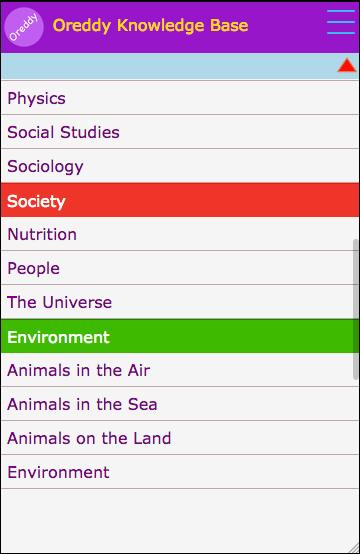Select Animals on the Land
This screenshot has height=554, width=360.
coord(180,438)
